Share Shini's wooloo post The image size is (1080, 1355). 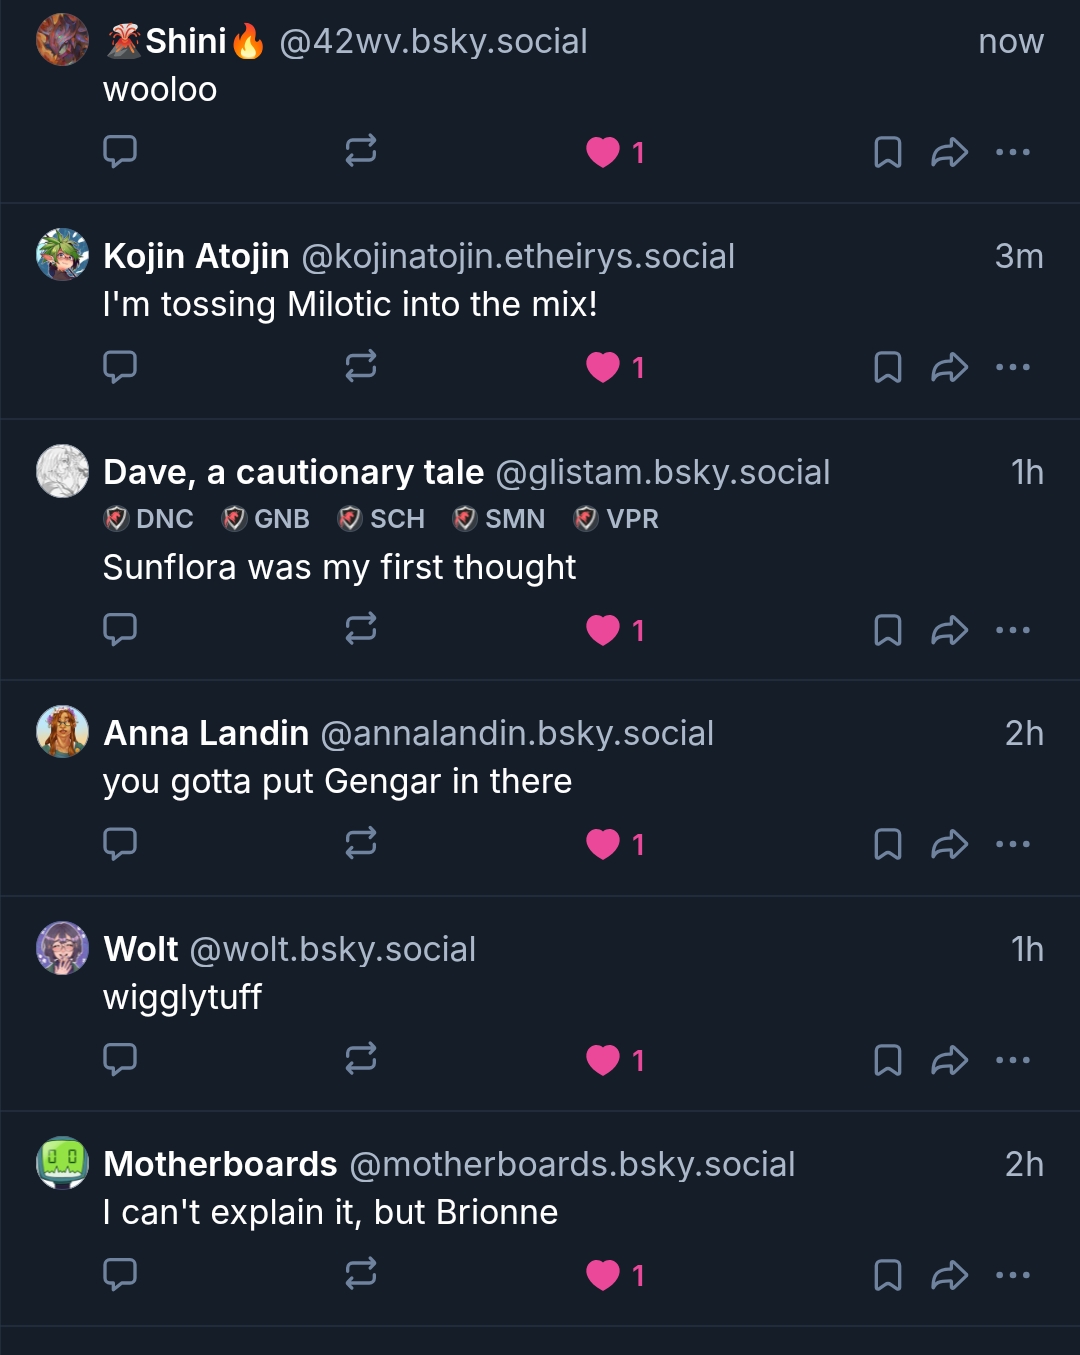(x=949, y=152)
